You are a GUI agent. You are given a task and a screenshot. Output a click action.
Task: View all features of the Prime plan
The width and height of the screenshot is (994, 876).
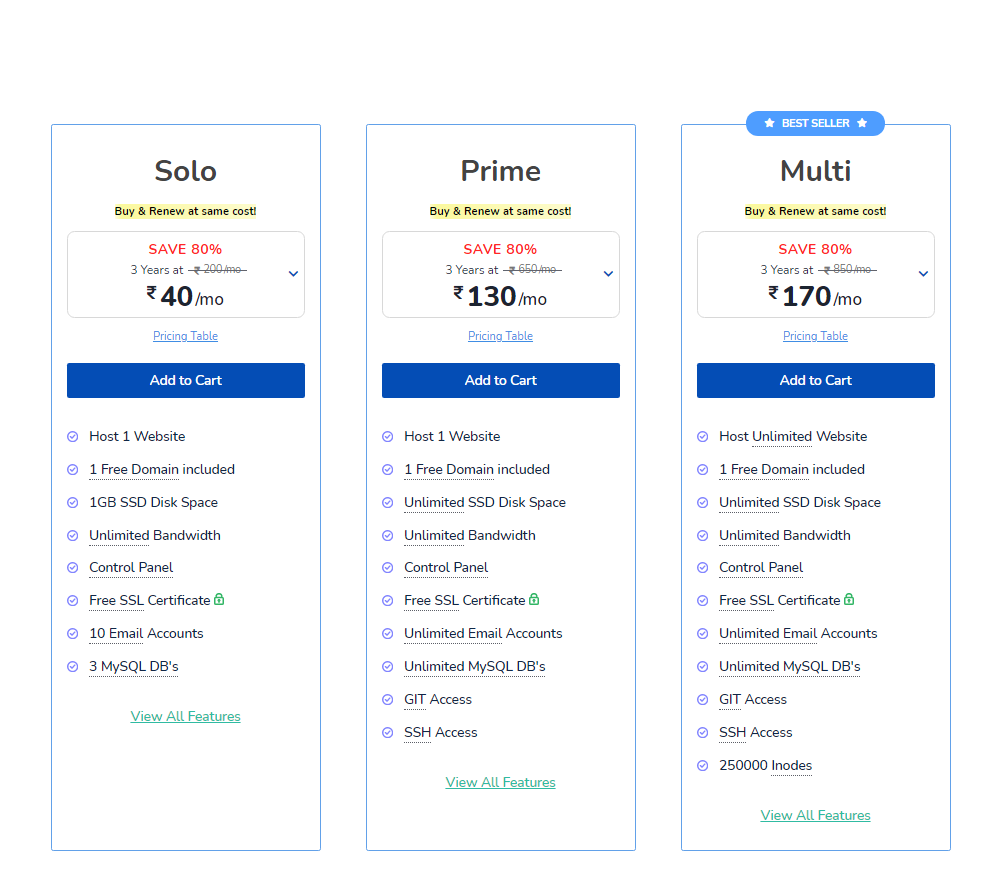501,782
